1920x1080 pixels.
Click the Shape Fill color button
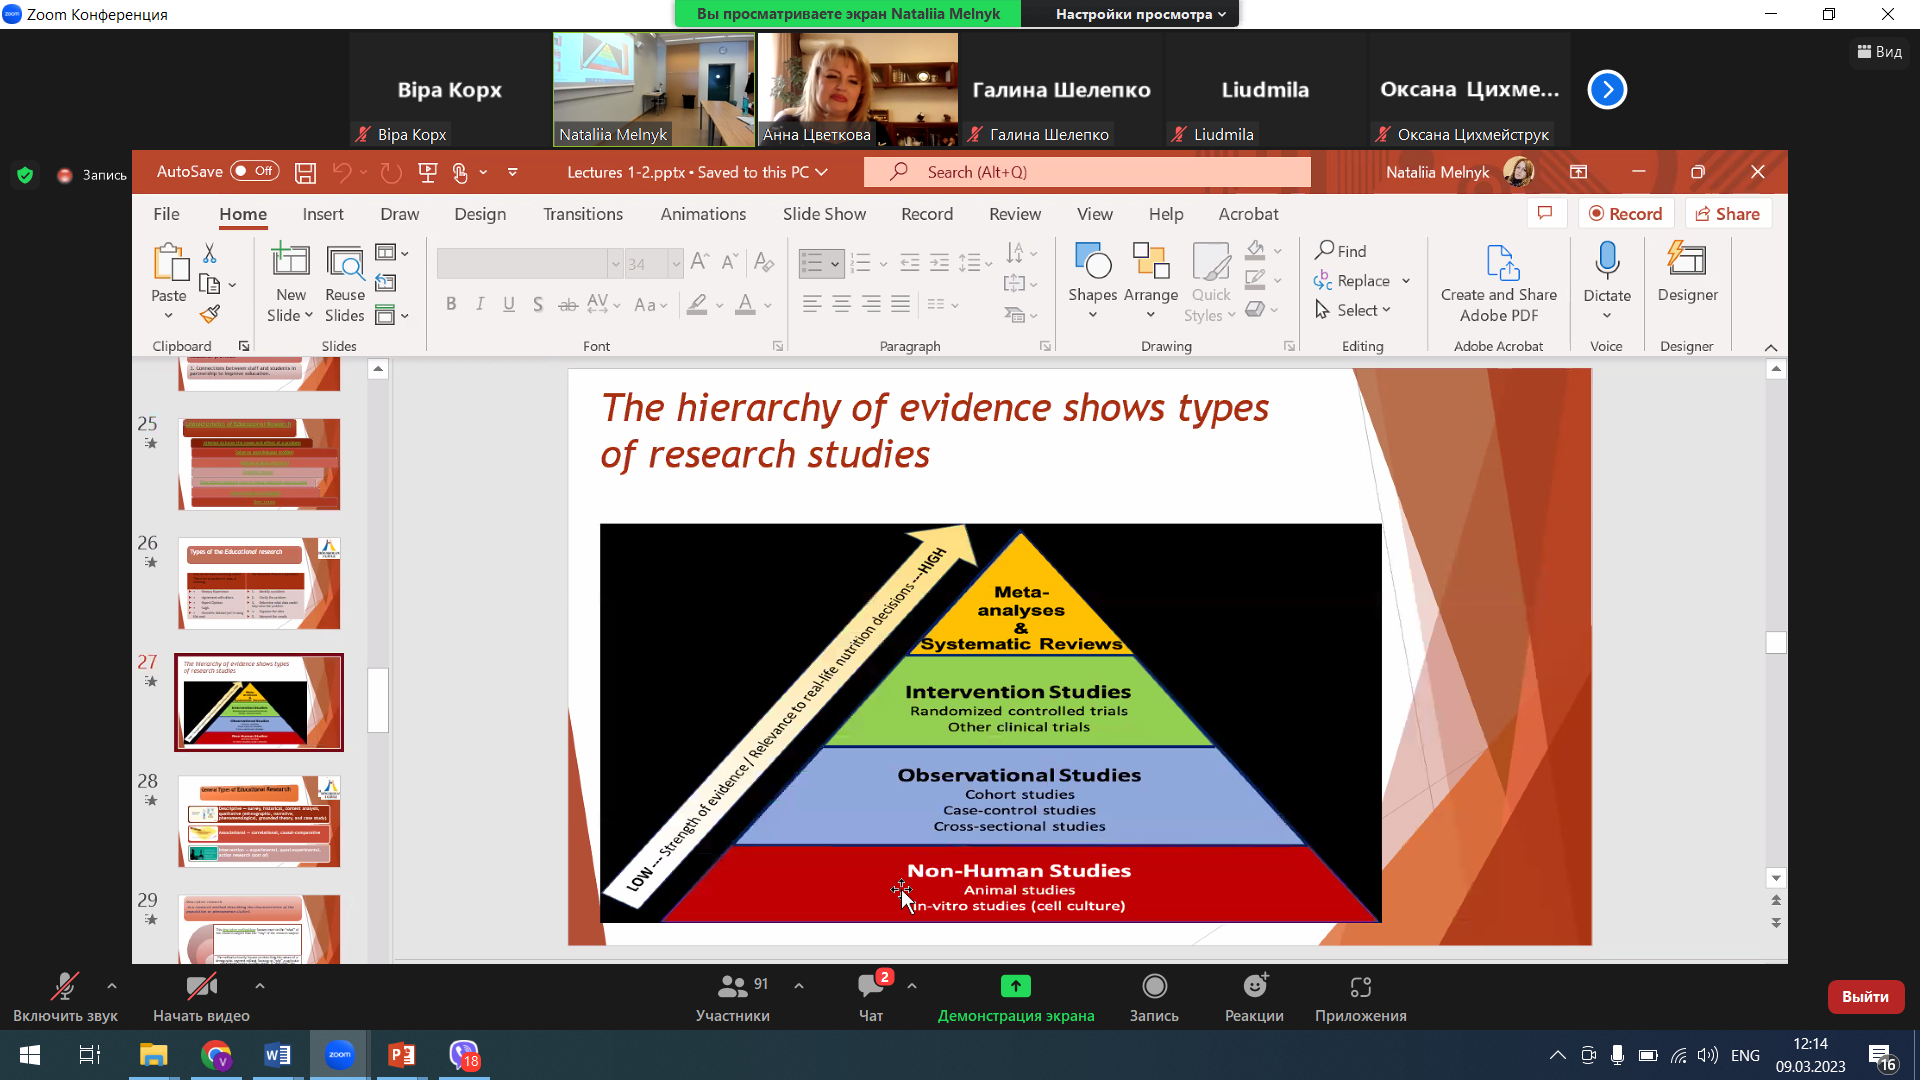tap(1256, 250)
